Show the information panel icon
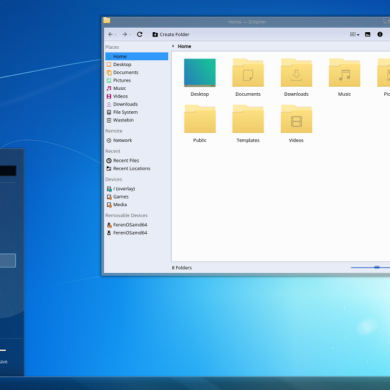This screenshot has height=390, width=390. (380, 34)
